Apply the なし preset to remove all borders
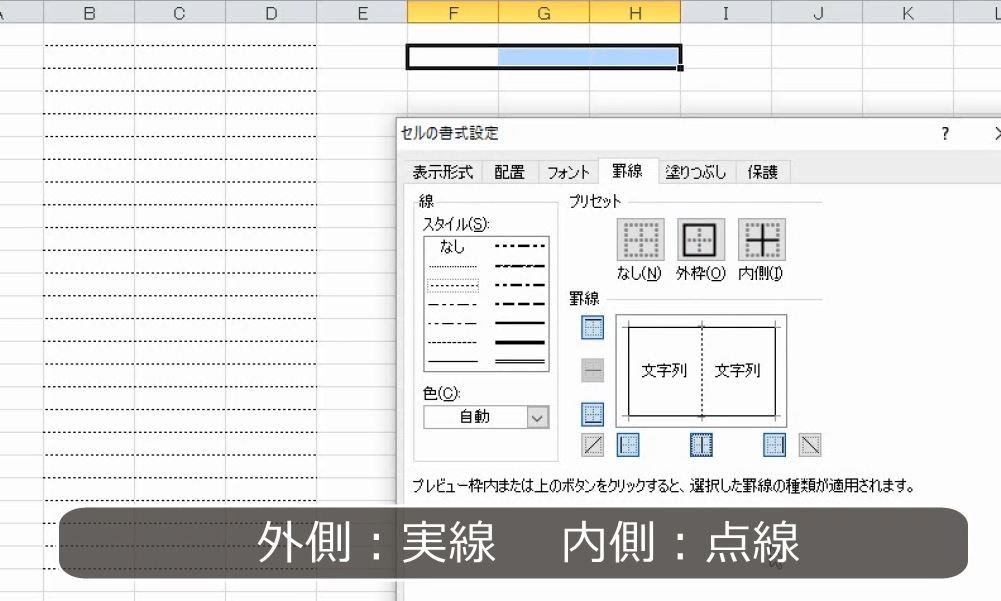This screenshot has width=1001, height=601. [x=640, y=238]
